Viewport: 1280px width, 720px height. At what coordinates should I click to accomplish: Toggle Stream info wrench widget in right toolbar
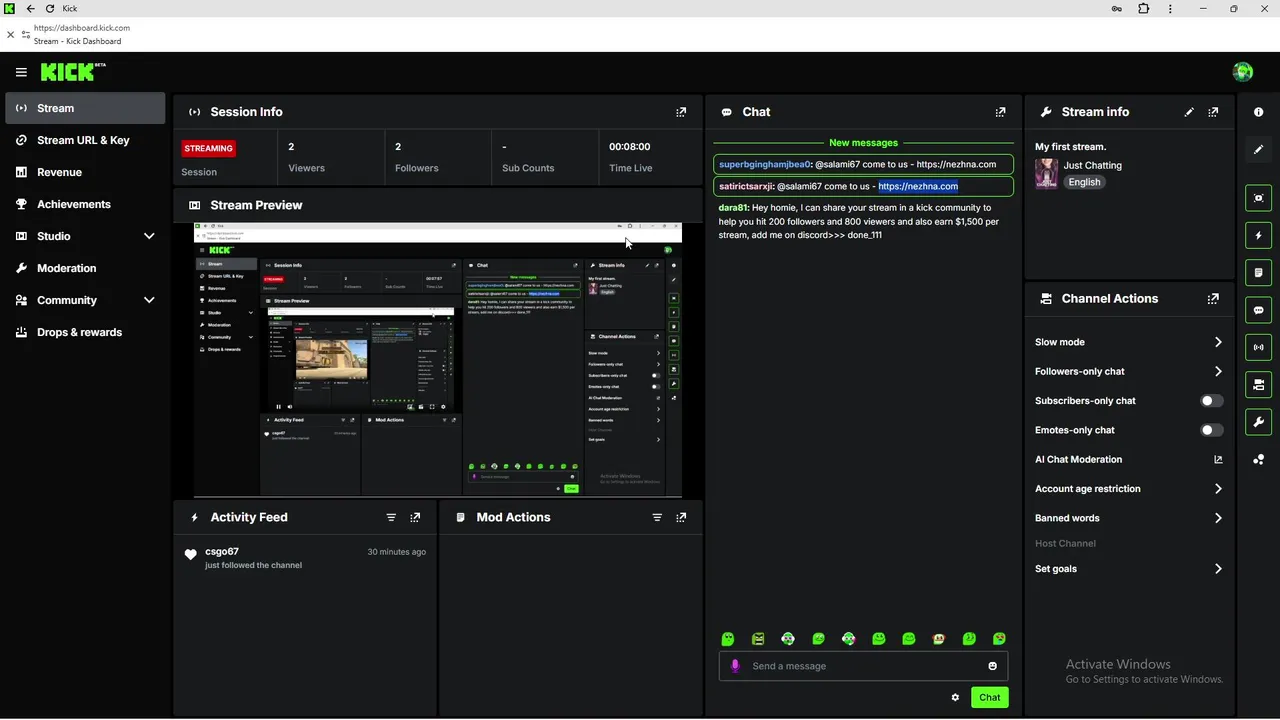[x=1259, y=422]
